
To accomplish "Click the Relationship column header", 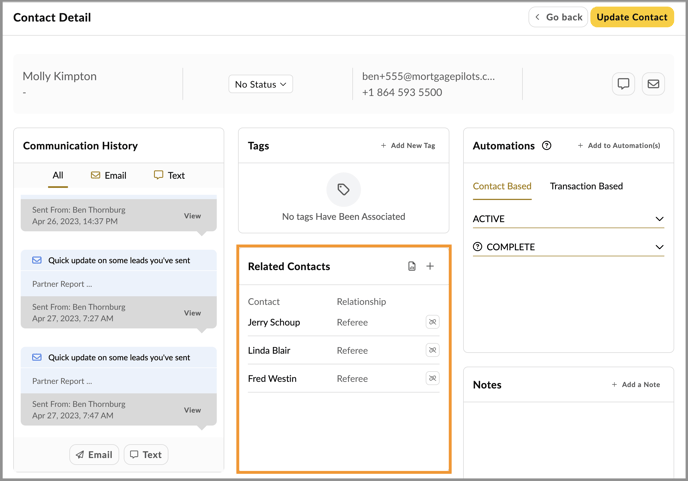I will 362,302.
